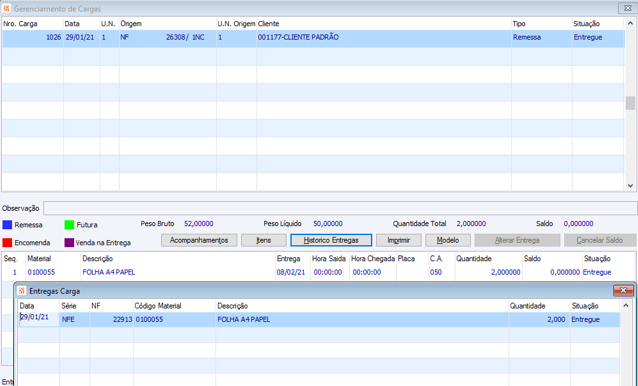Click the Cancelar Saldo button
The image size is (638, 386).
click(600, 240)
